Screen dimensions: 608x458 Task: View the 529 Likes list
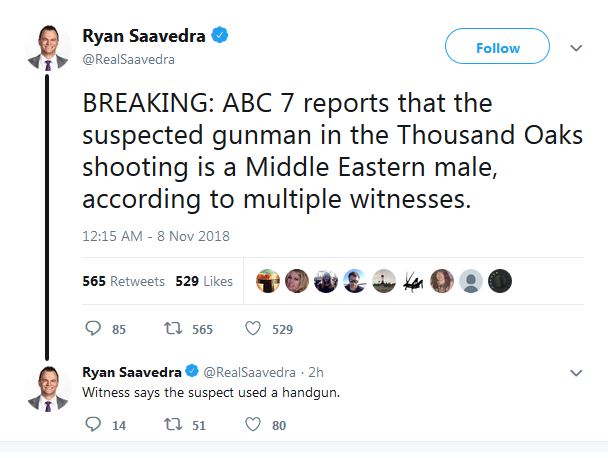pyautogui.click(x=204, y=281)
